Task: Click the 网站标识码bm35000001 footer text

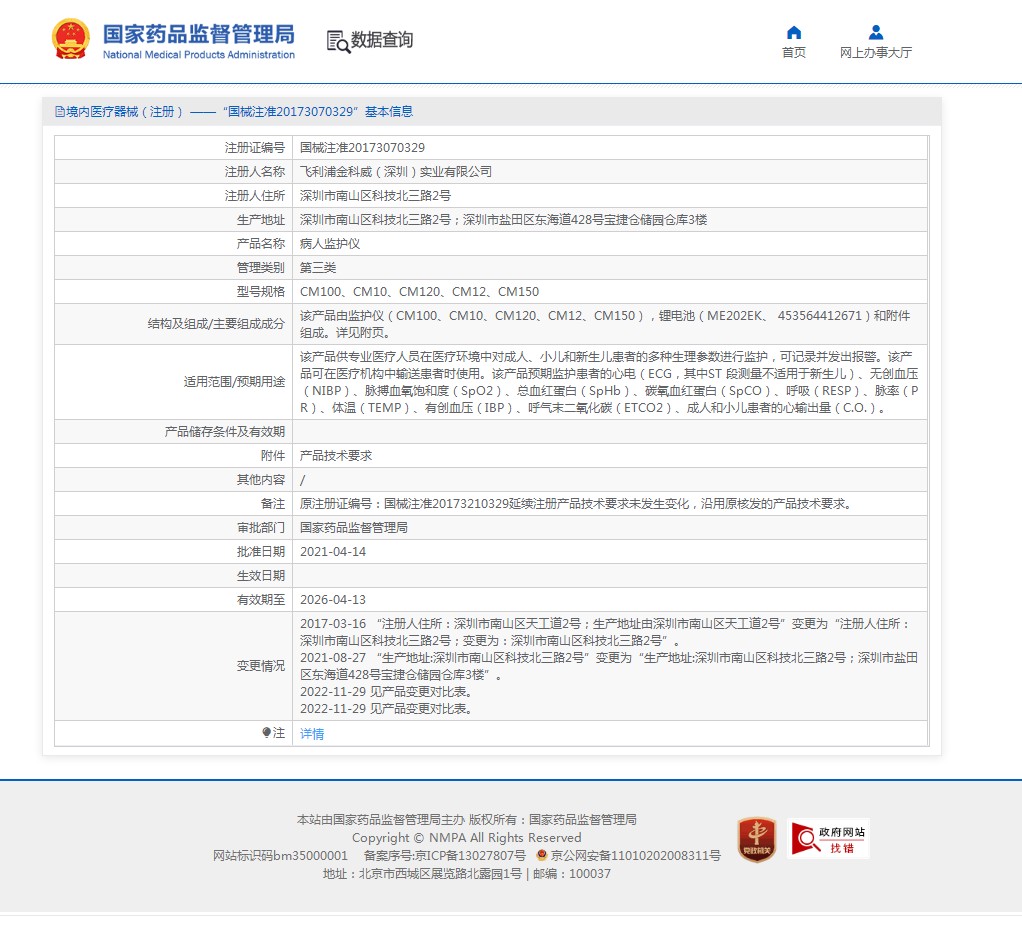Action: coord(280,856)
